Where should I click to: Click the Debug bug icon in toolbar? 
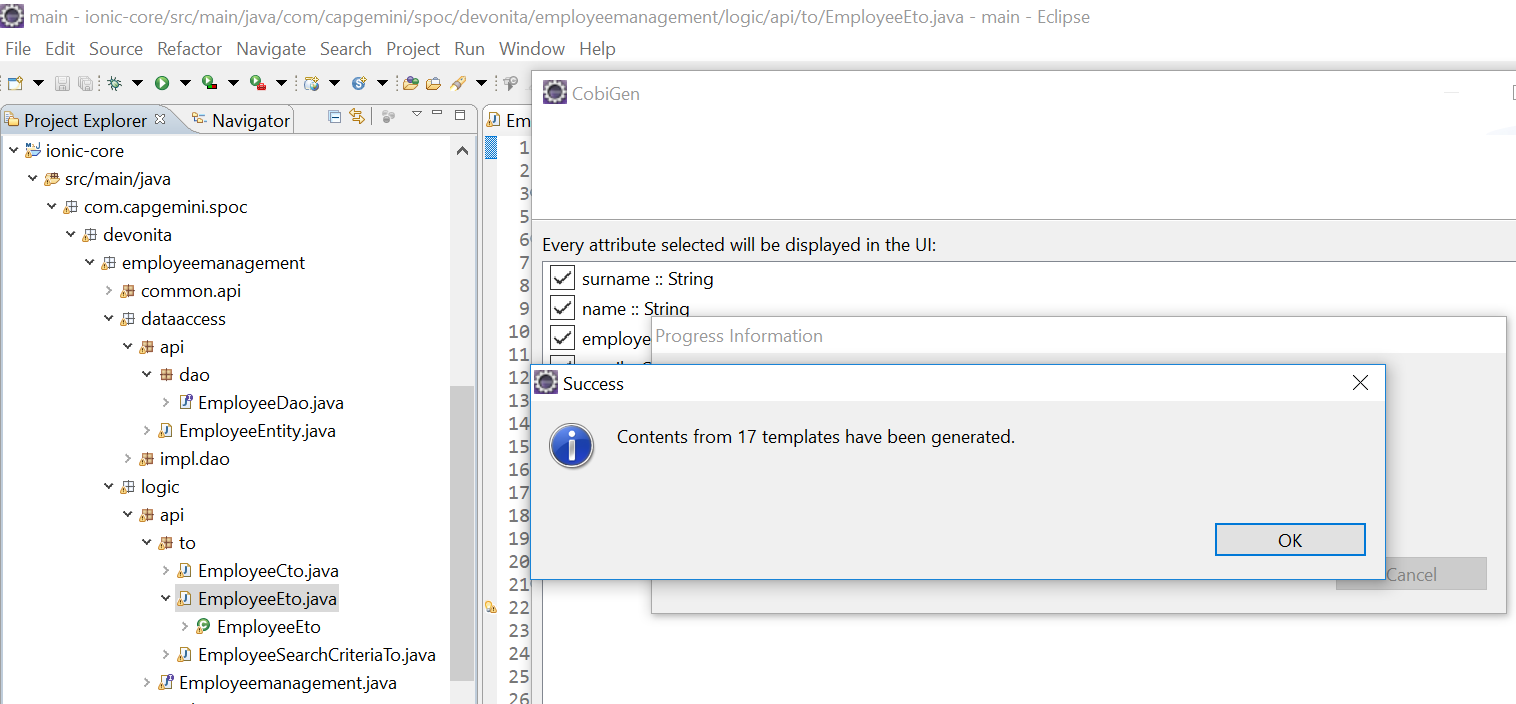pyautogui.click(x=115, y=83)
